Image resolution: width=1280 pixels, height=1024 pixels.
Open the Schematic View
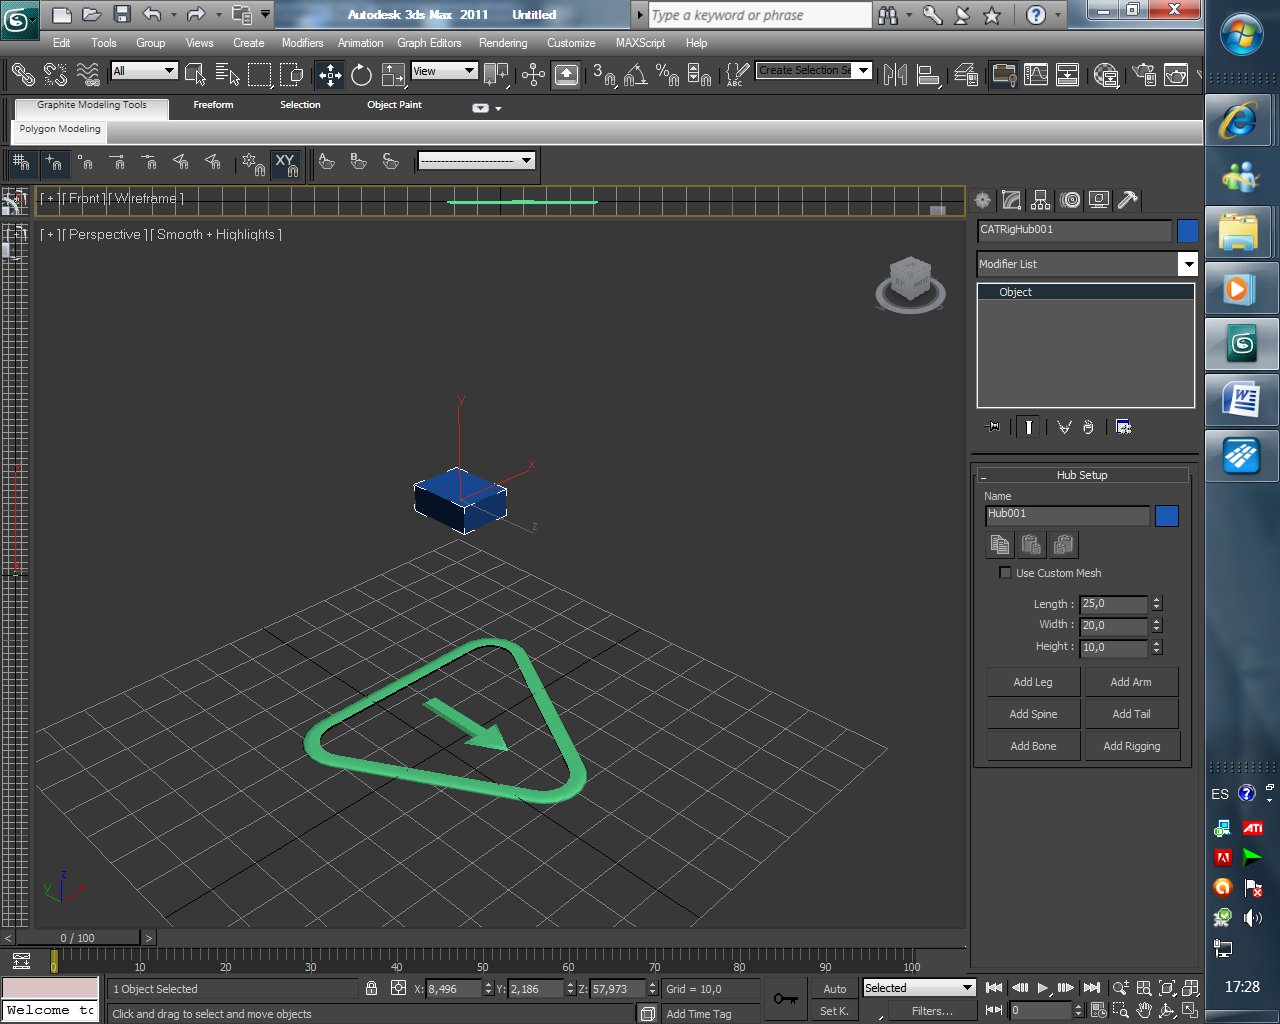[x=1068, y=75]
